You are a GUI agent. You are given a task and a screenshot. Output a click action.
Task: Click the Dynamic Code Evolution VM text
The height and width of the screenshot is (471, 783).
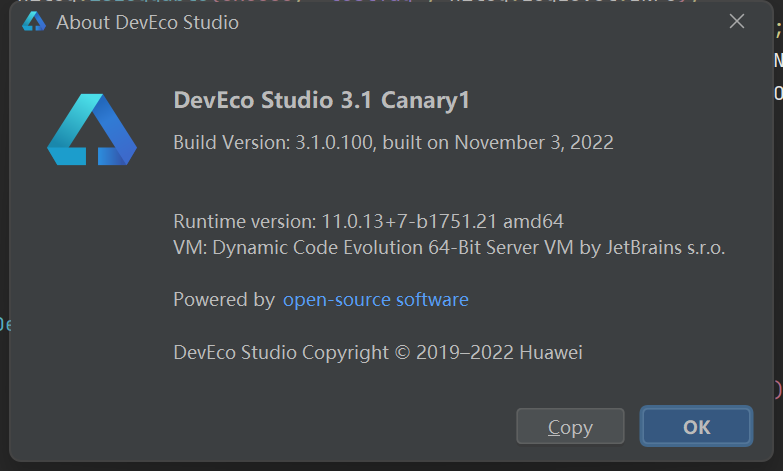(393, 248)
